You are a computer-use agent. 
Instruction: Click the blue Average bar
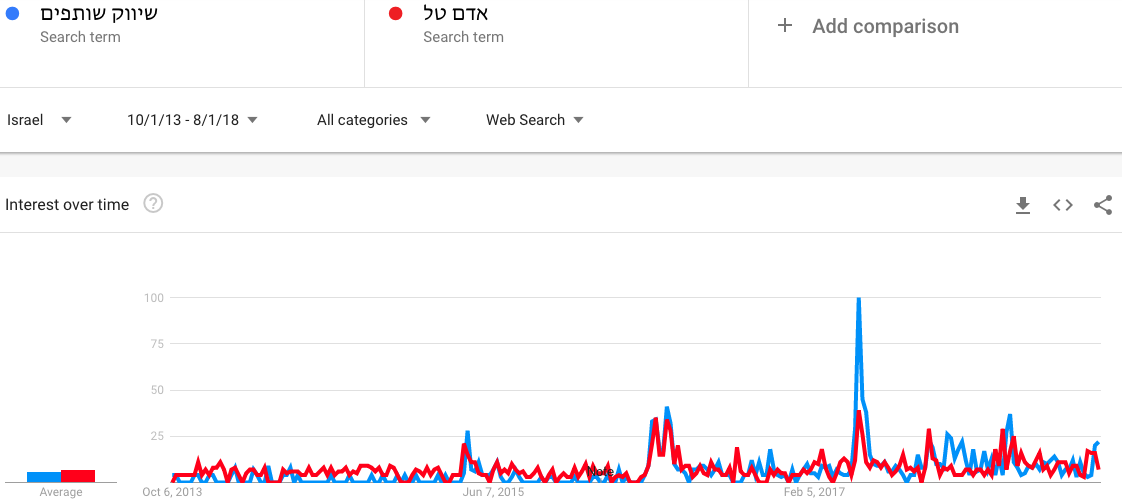pyautogui.click(x=44, y=477)
